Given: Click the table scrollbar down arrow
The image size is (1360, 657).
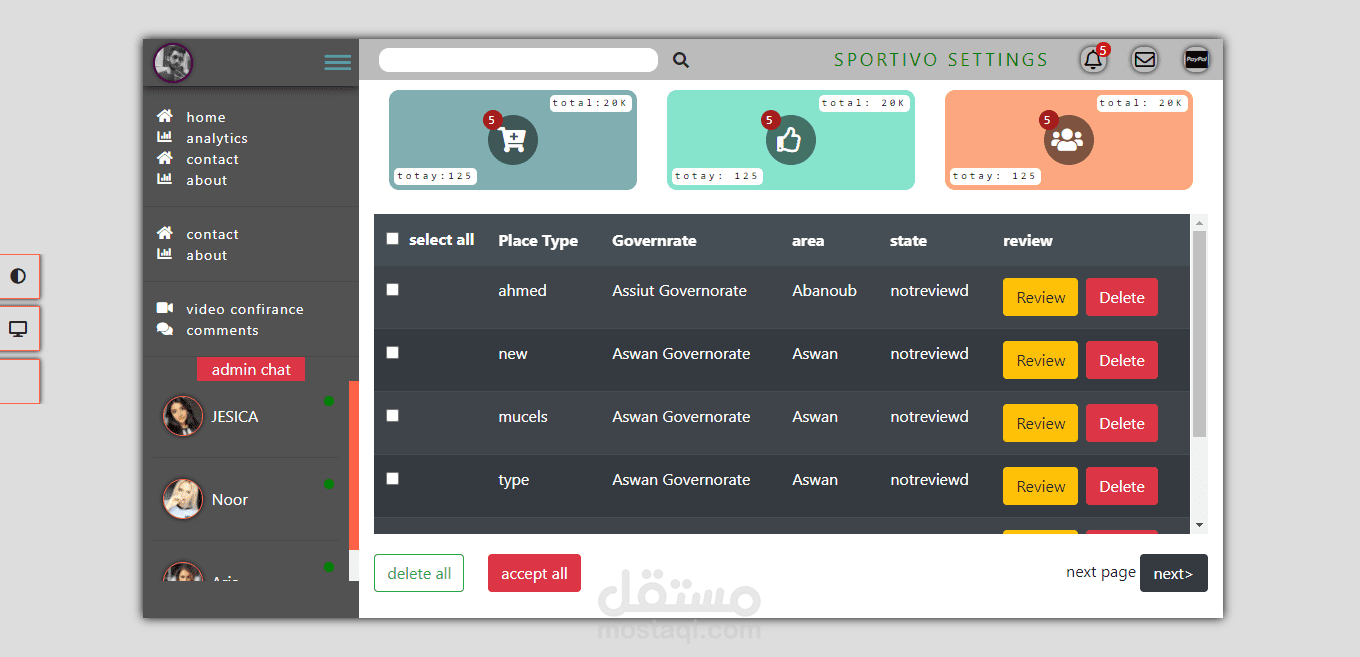Looking at the screenshot, I should tap(1200, 525).
